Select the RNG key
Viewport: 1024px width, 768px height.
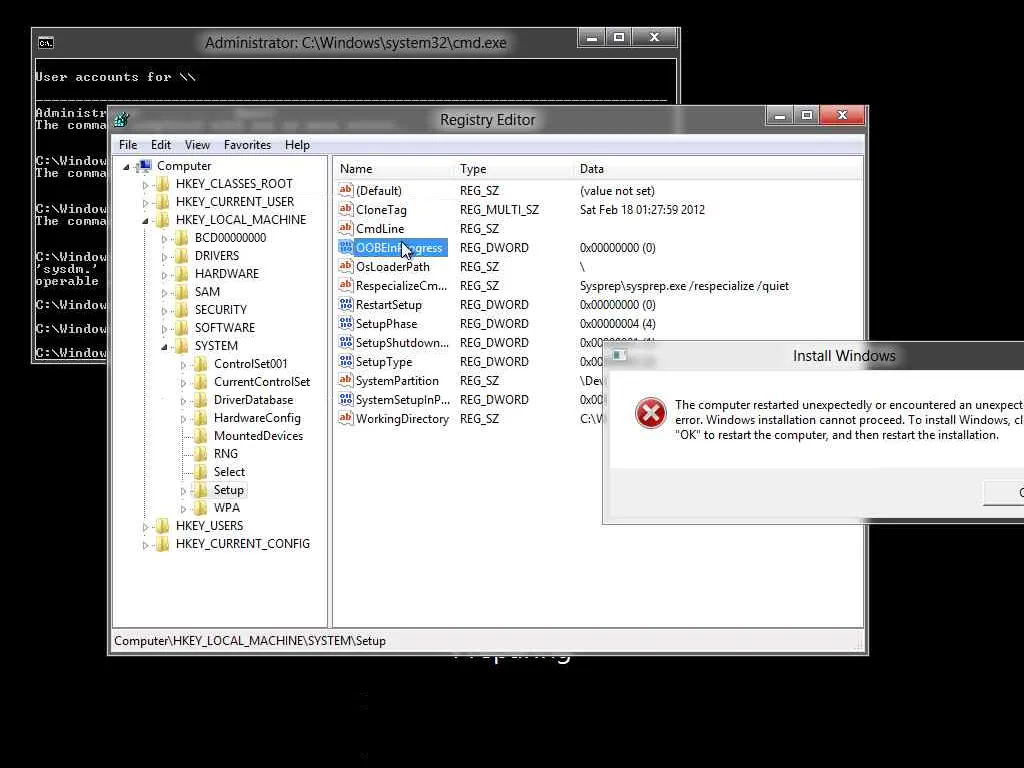click(225, 454)
